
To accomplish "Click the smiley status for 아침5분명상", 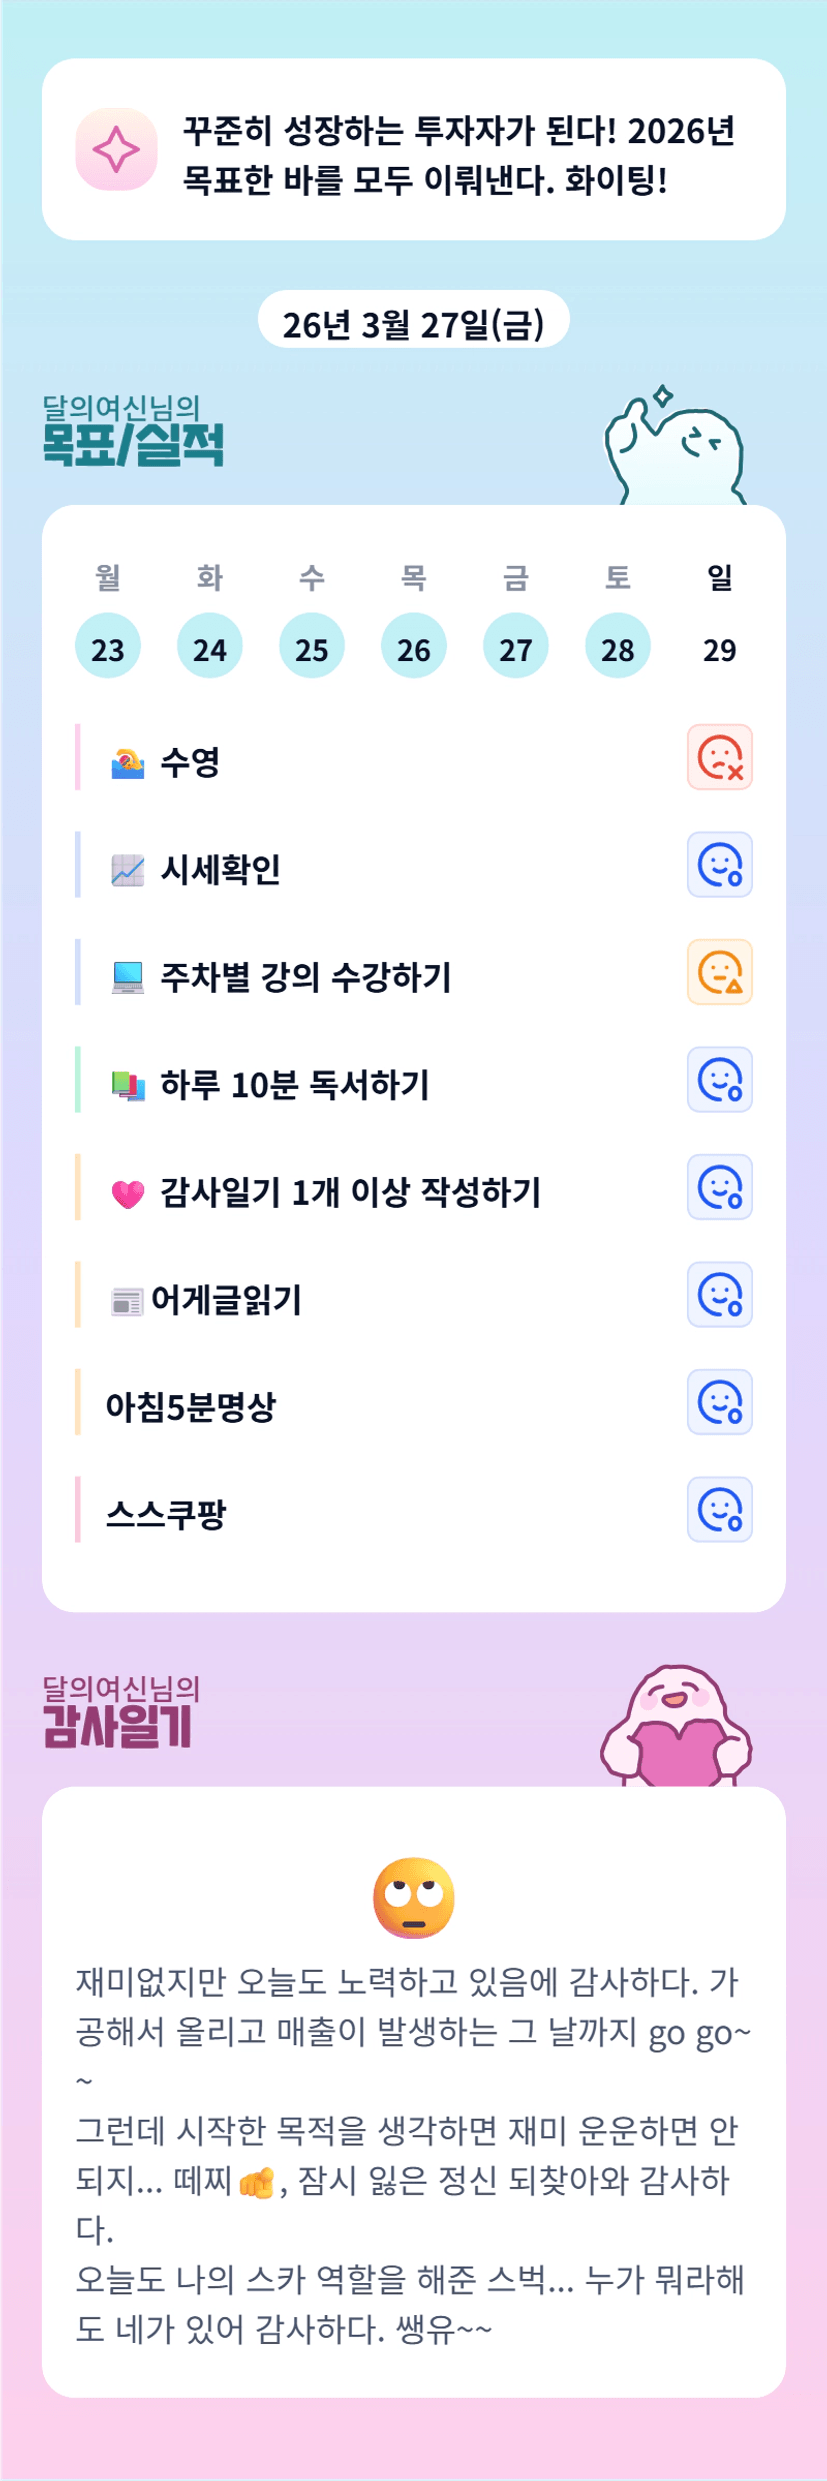I will (x=719, y=1402).
